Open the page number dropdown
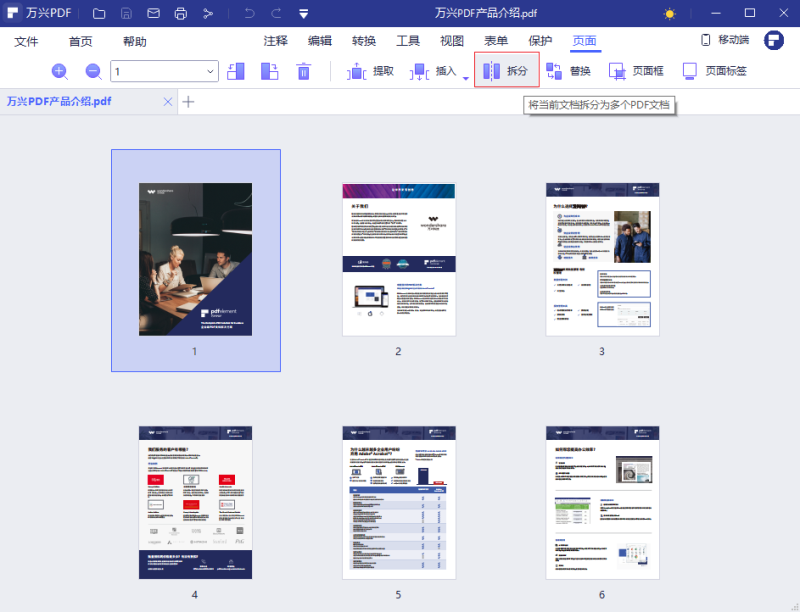800x612 pixels. [x=210, y=71]
